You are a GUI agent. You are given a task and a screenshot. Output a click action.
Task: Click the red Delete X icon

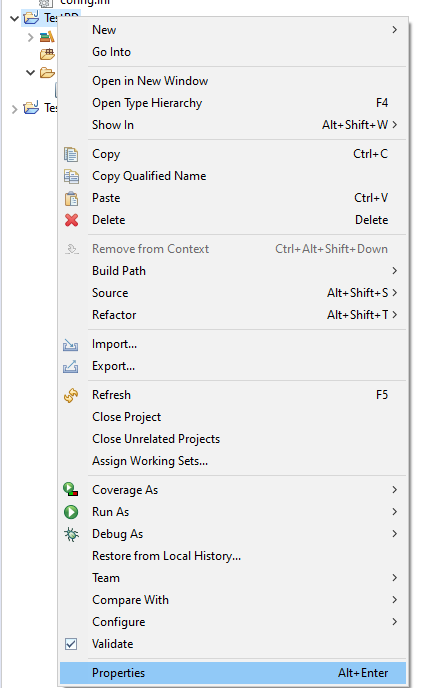tap(71, 220)
